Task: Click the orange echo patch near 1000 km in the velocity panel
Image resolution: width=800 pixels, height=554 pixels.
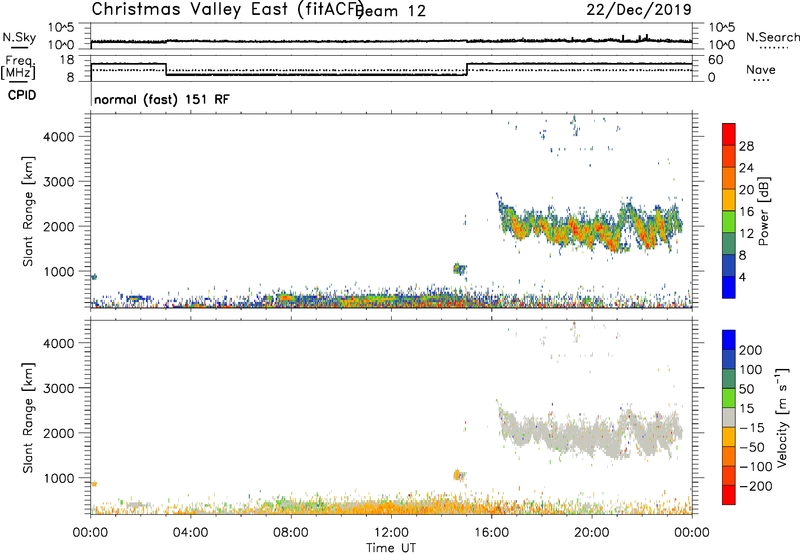Action: click(x=457, y=474)
